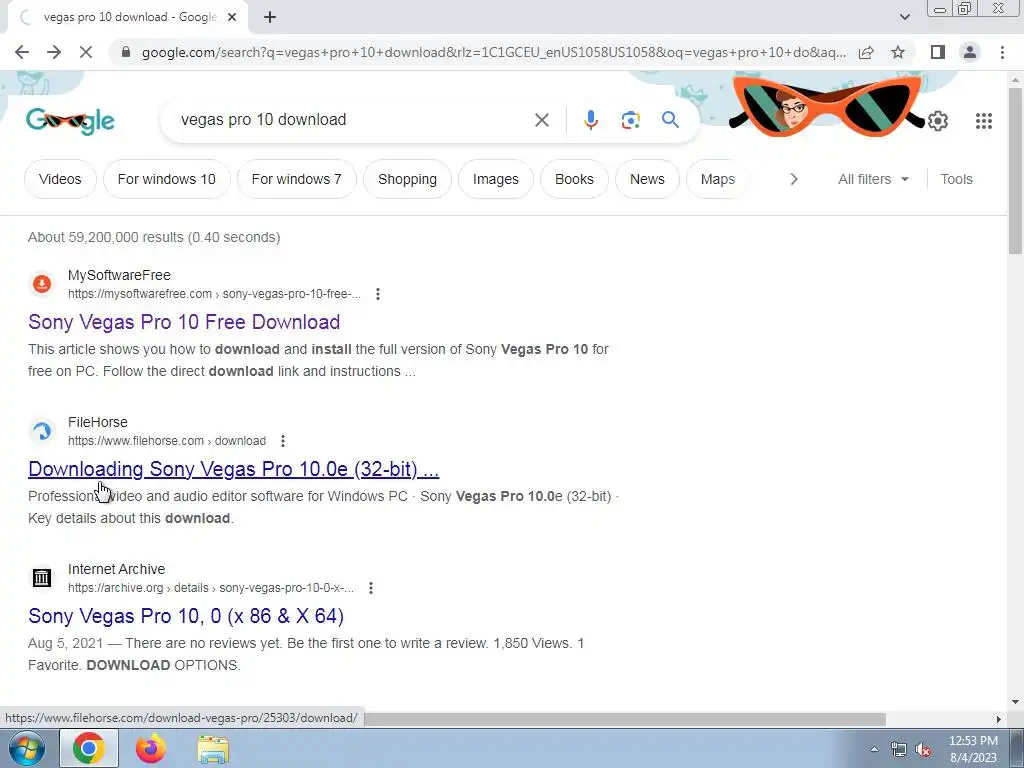Click the MySoftwareFree site favicon
This screenshot has height=768, width=1024.
[42, 284]
